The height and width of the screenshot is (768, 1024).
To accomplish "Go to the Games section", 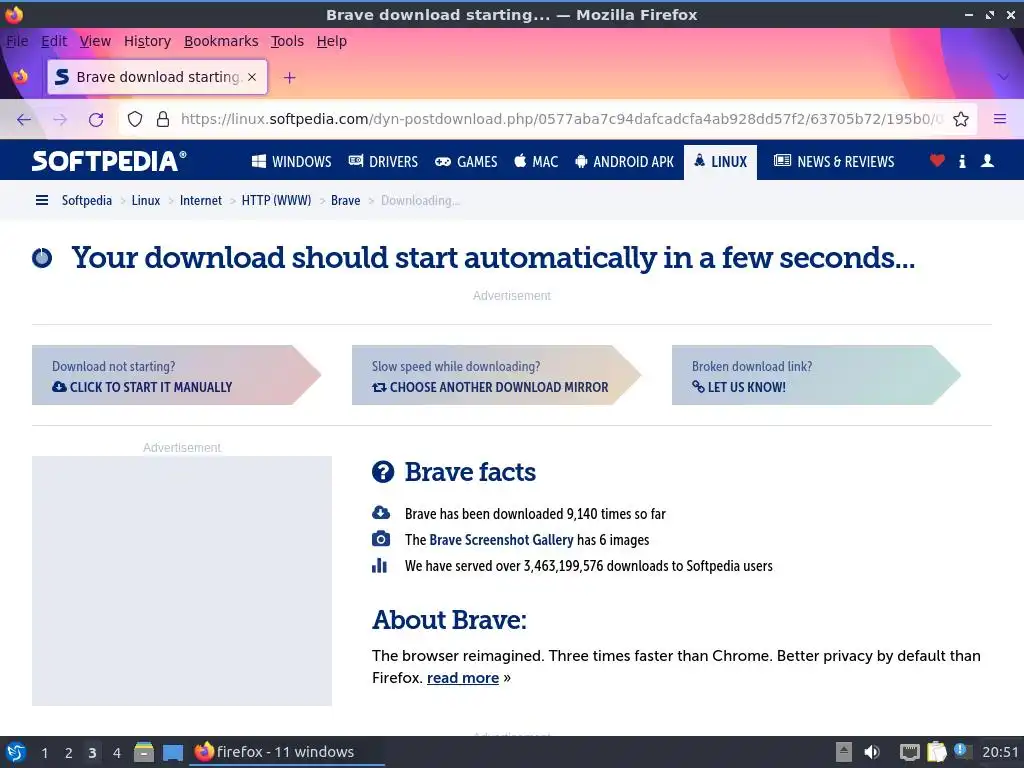I will point(466,161).
